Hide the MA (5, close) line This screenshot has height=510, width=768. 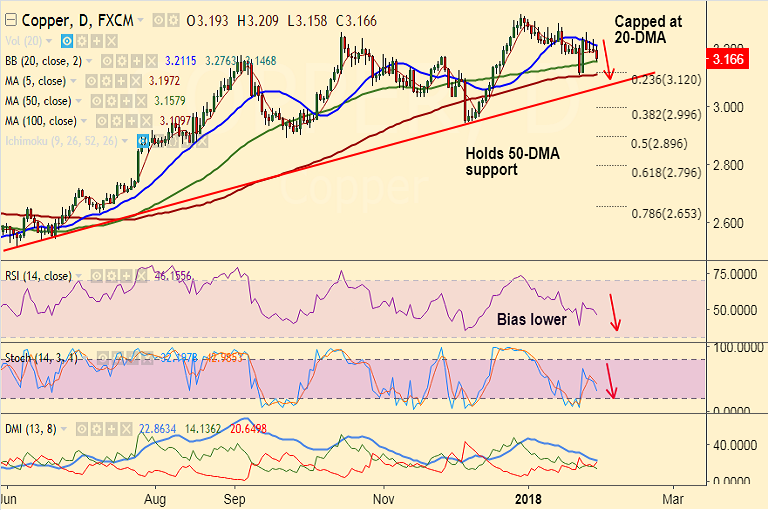(x=91, y=81)
